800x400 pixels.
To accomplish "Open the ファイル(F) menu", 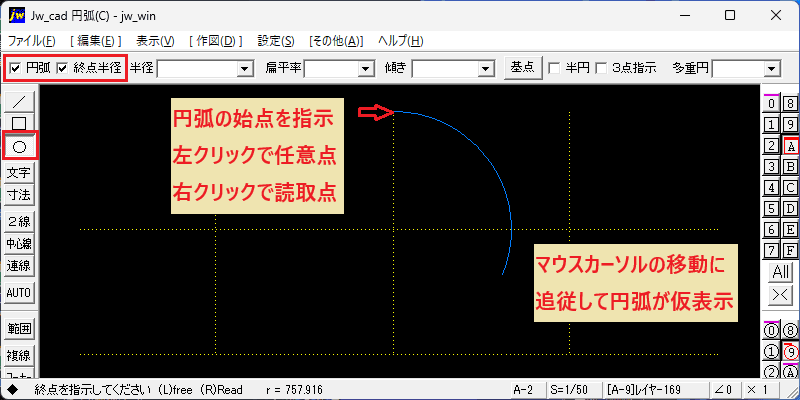I will click(x=32, y=41).
